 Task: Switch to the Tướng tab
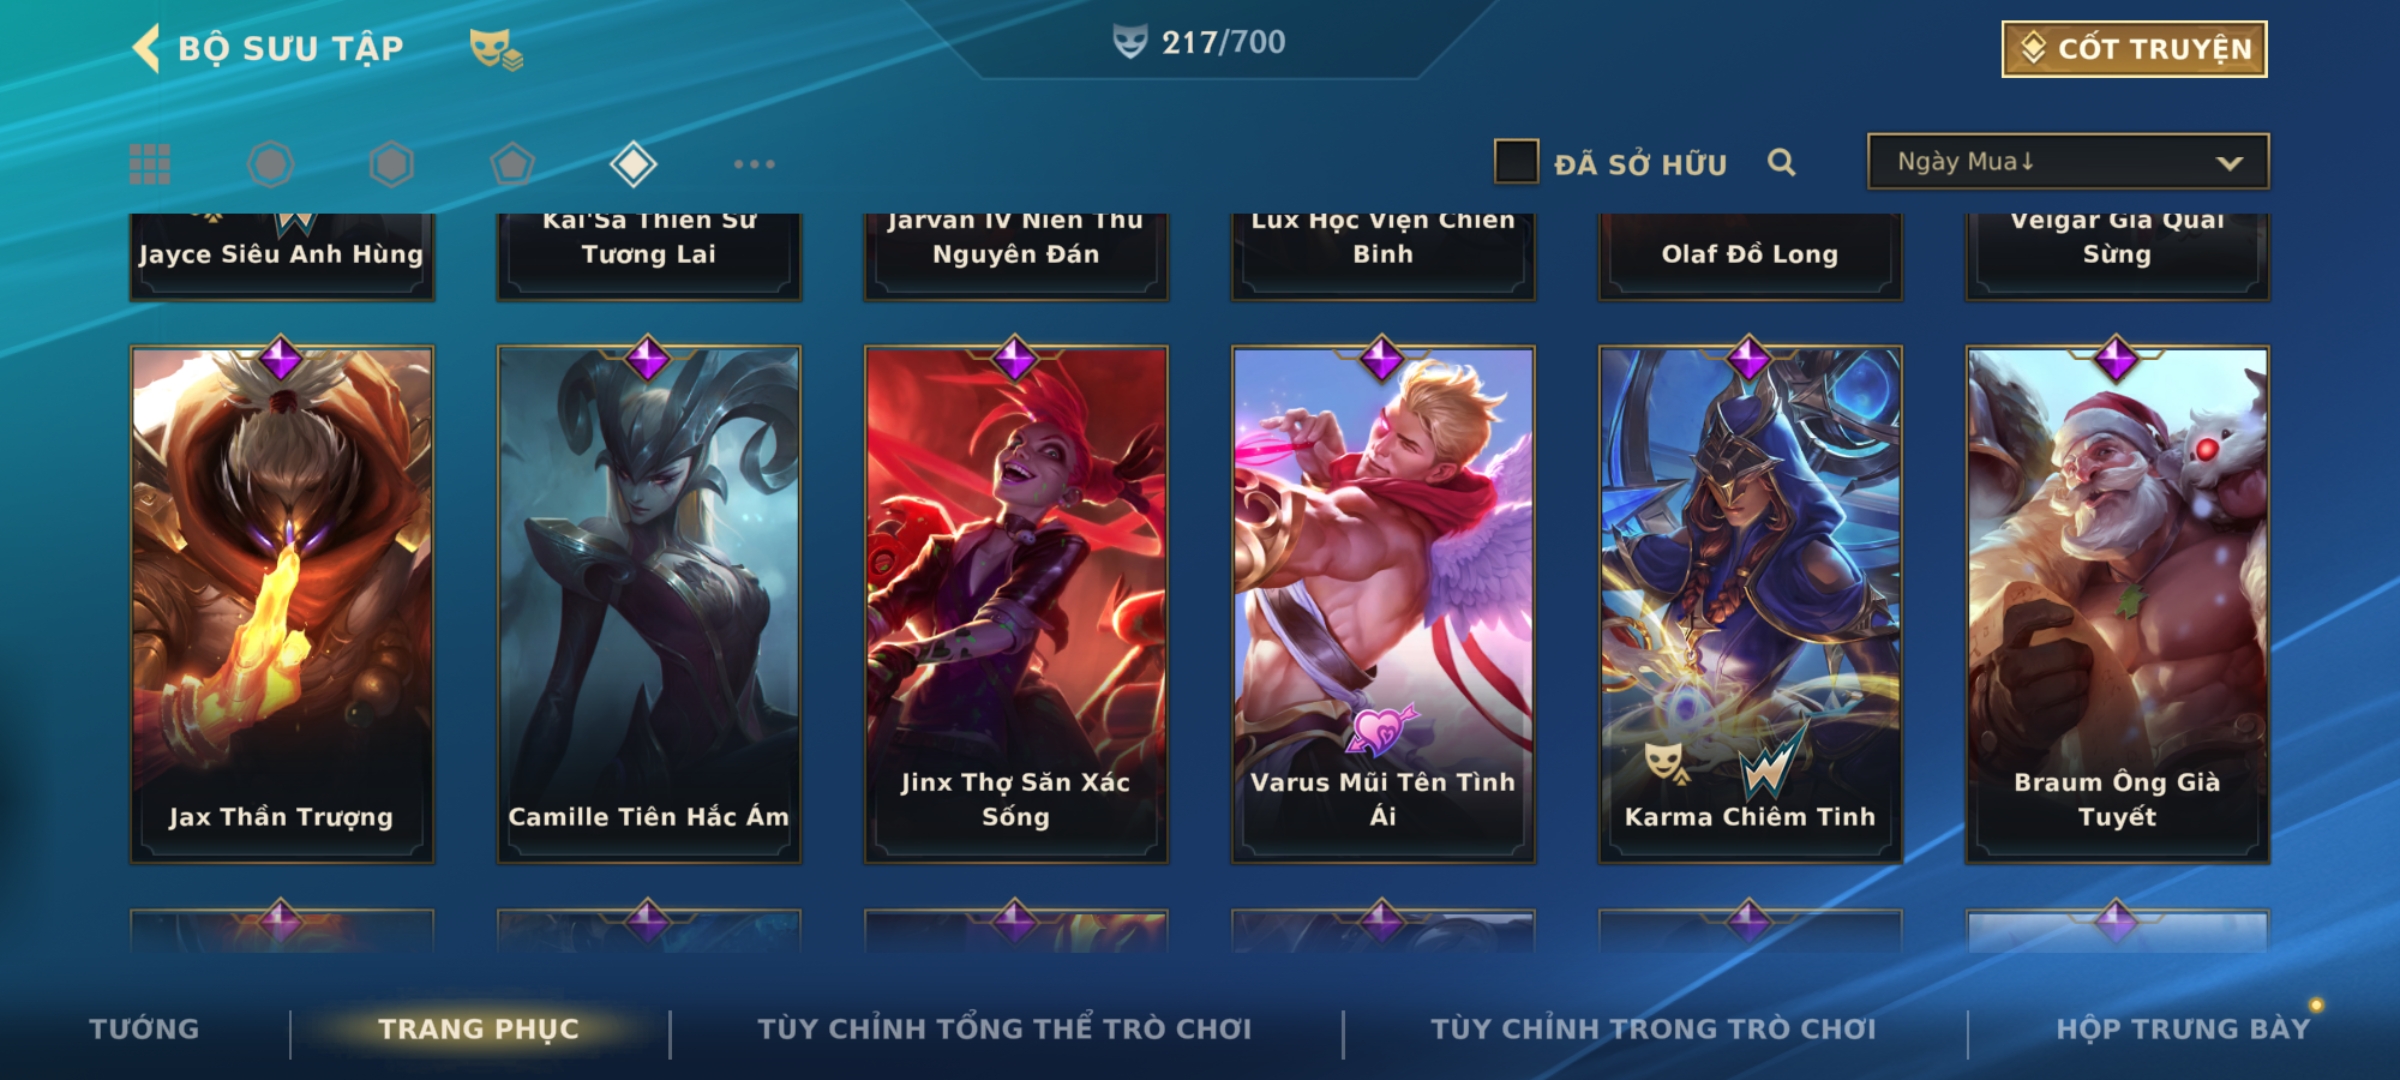pos(145,1029)
